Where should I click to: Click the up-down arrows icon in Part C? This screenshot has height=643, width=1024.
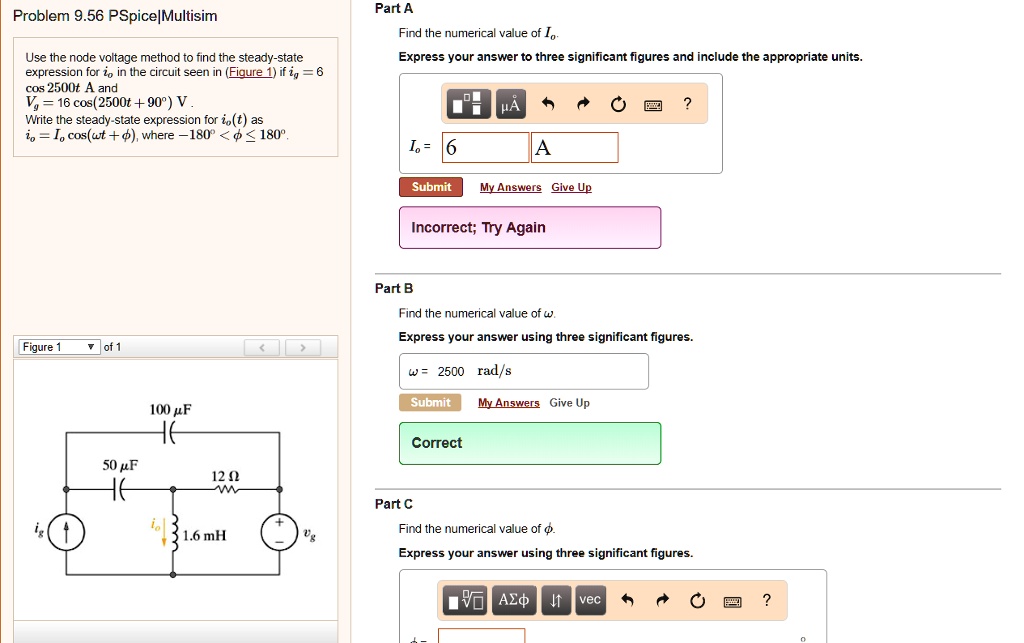pos(556,600)
